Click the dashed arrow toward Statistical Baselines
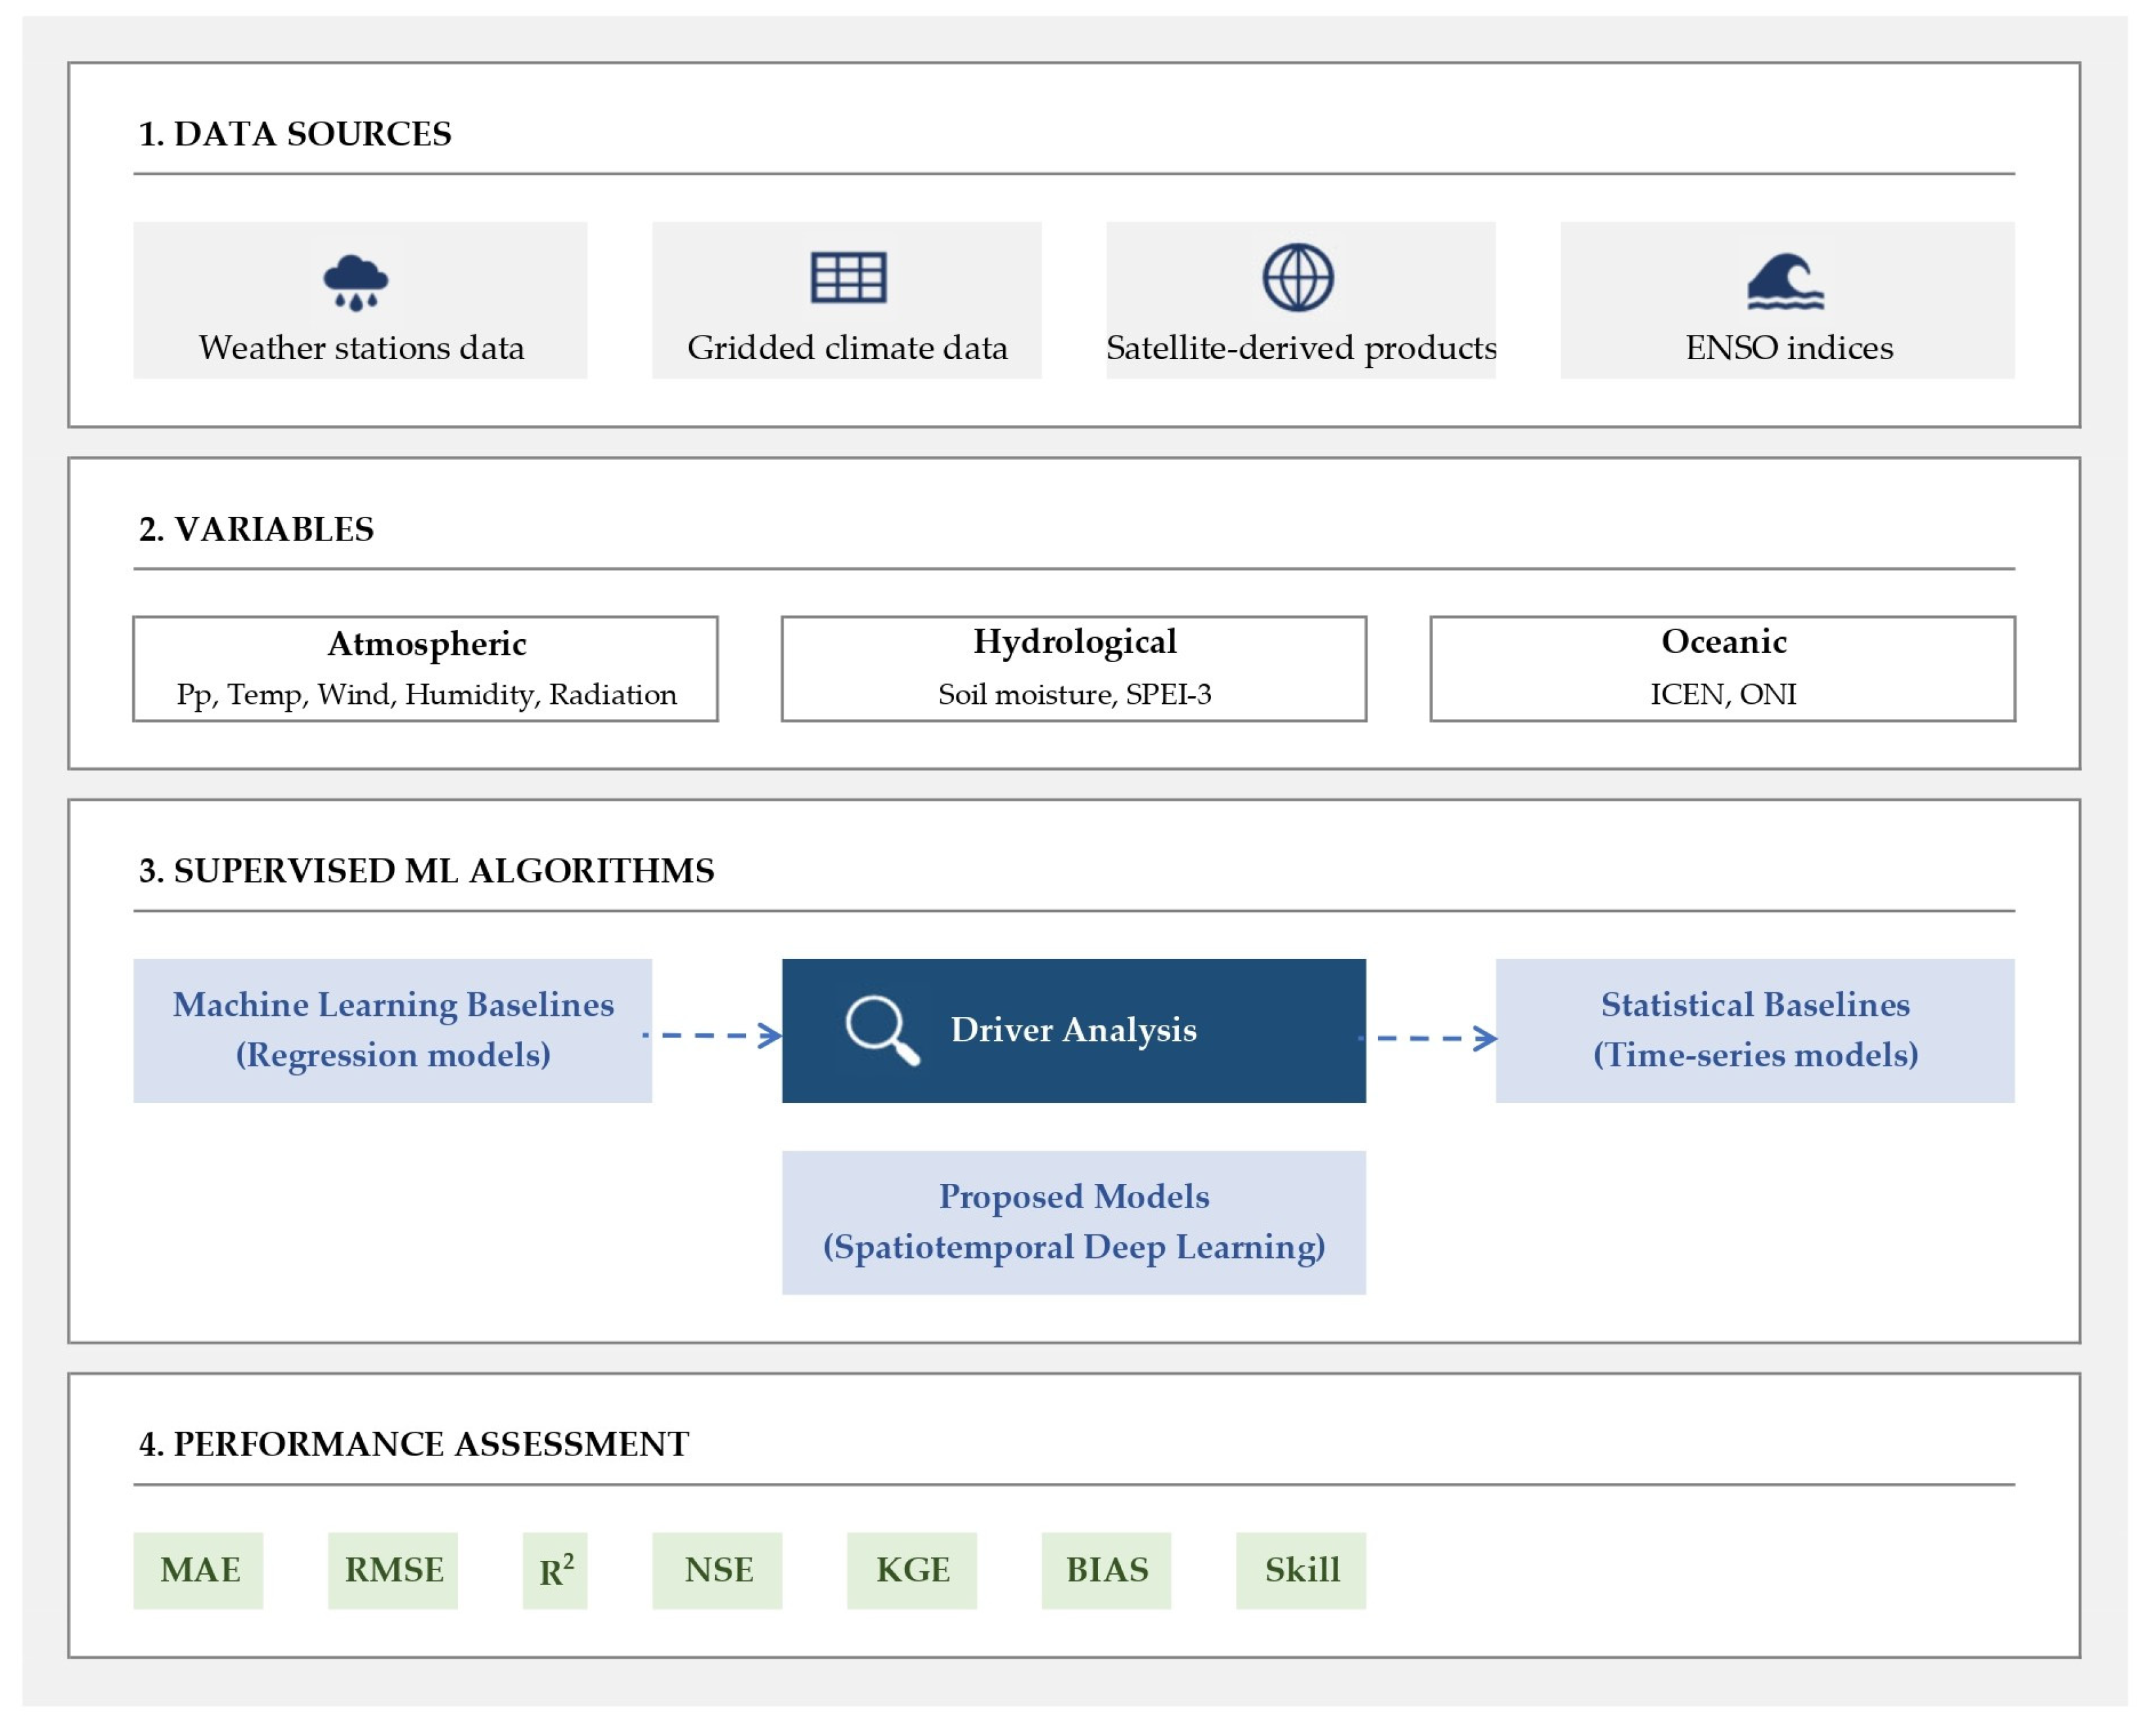The image size is (2156, 1725). [x=1429, y=1038]
